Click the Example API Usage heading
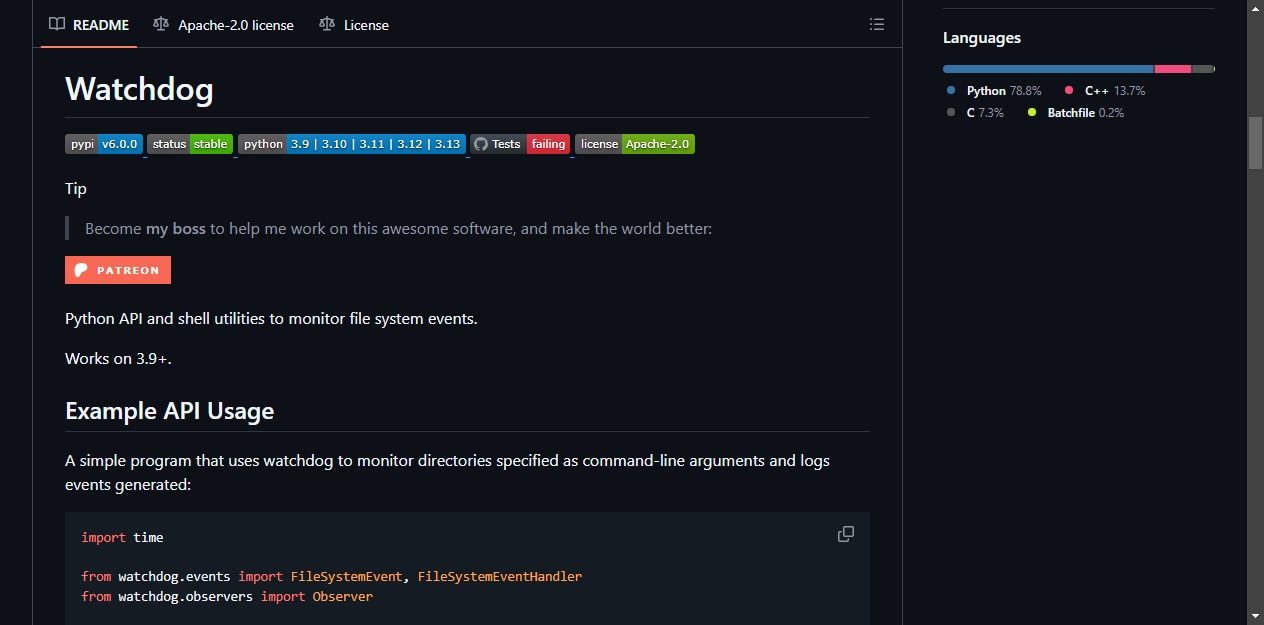1264x625 pixels. [170, 411]
